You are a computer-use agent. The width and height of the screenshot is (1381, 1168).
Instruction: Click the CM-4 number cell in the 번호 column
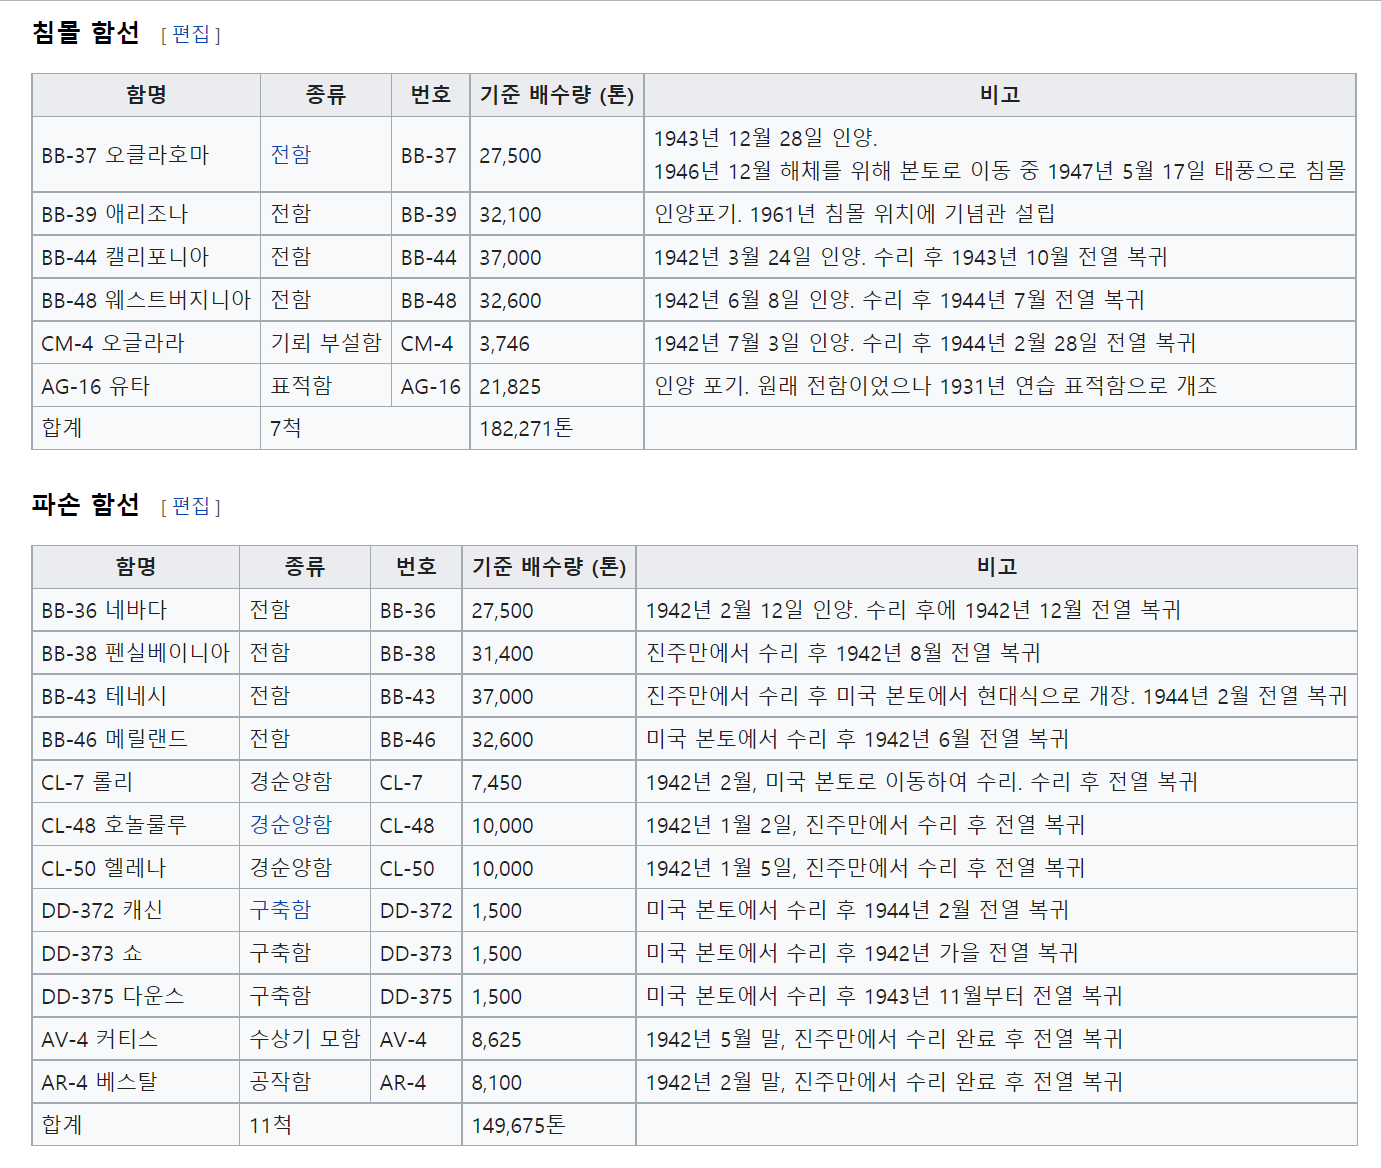coord(431,343)
